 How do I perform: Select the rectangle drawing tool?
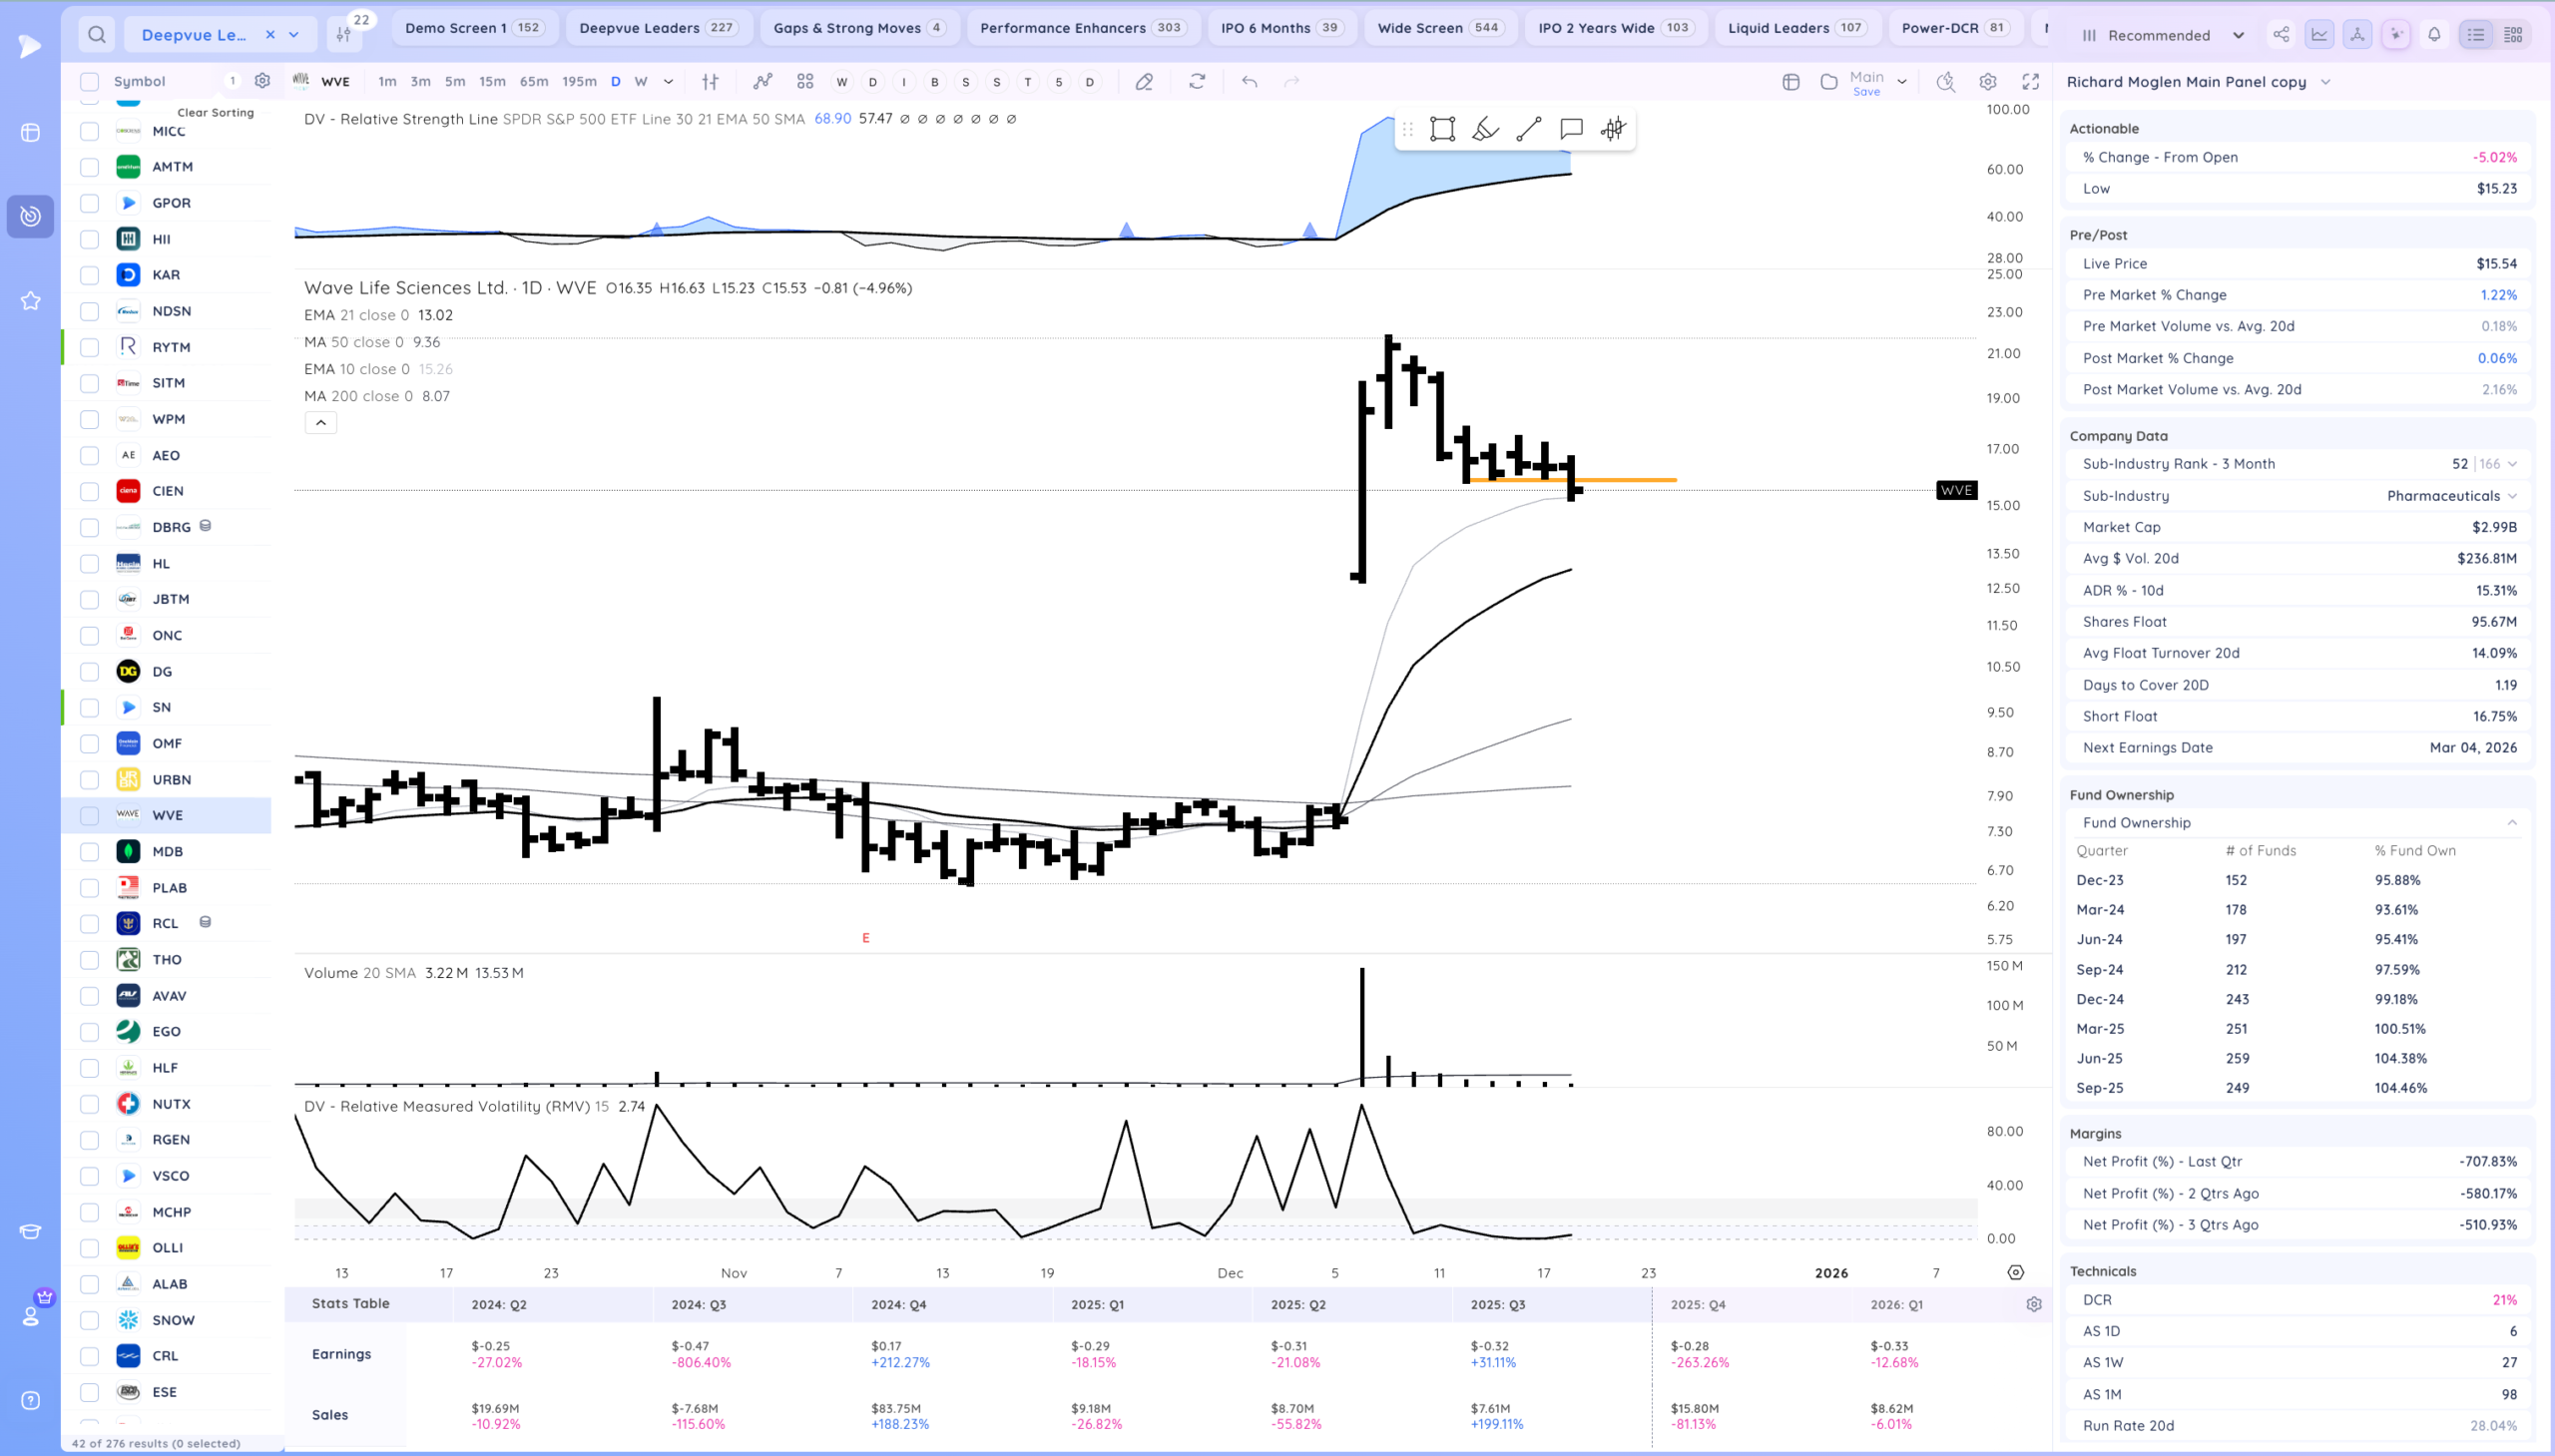point(1442,129)
